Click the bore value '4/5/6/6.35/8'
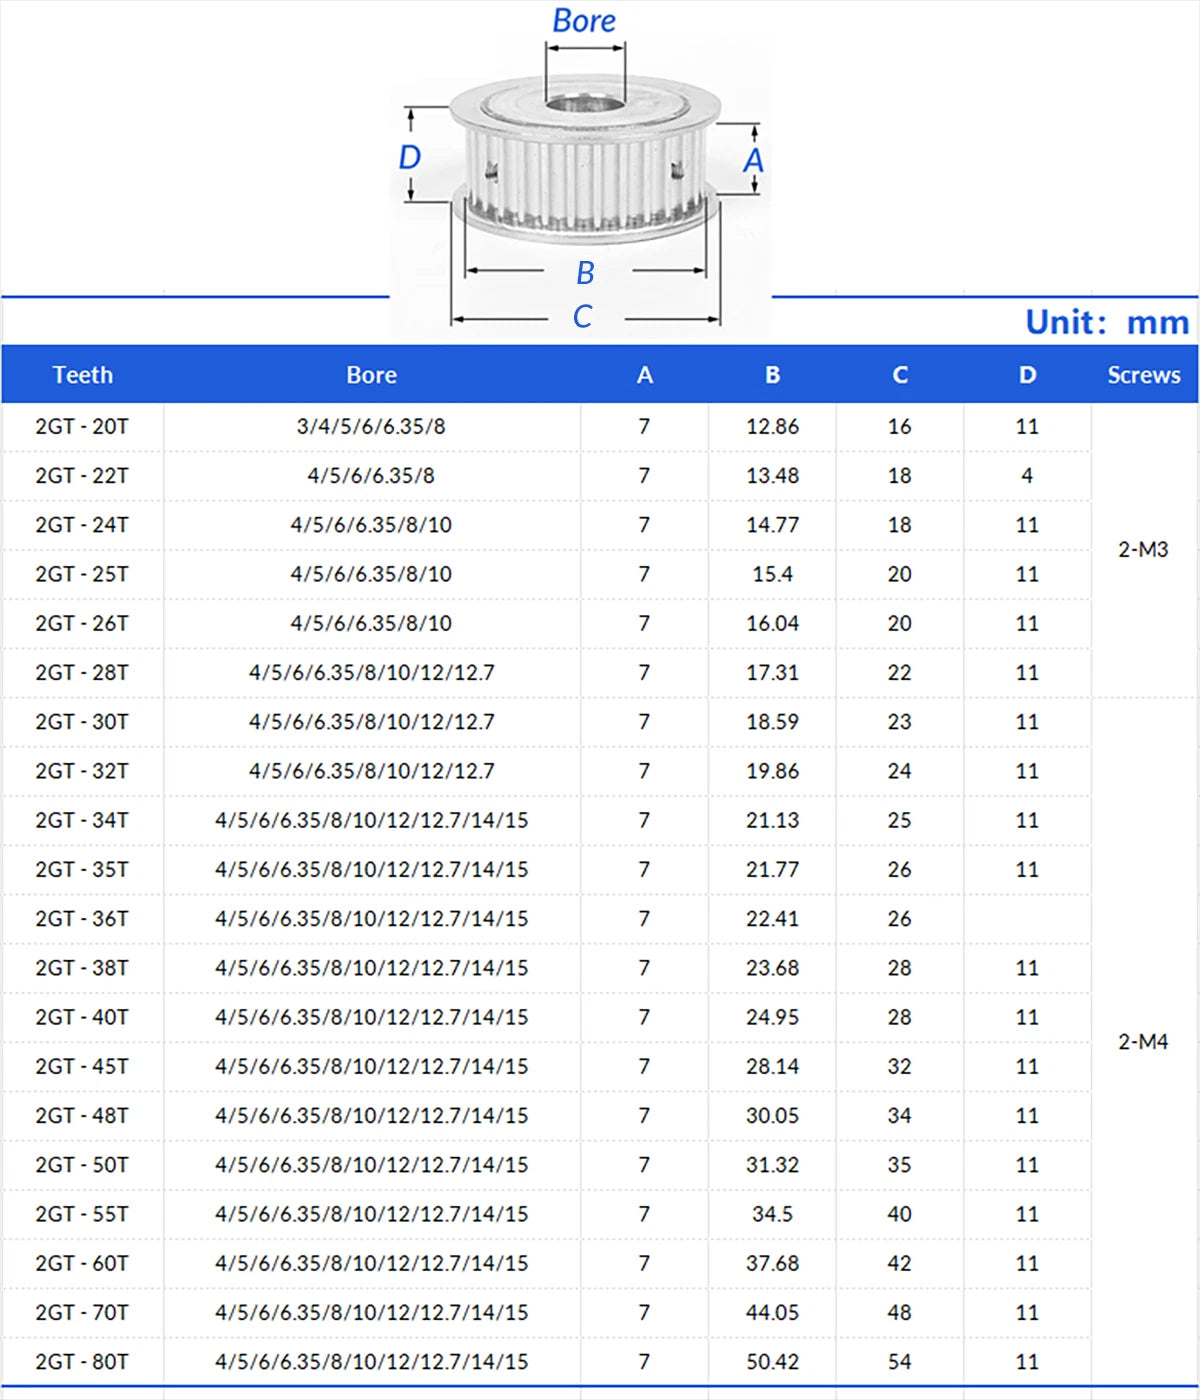1200x1400 pixels. point(371,476)
